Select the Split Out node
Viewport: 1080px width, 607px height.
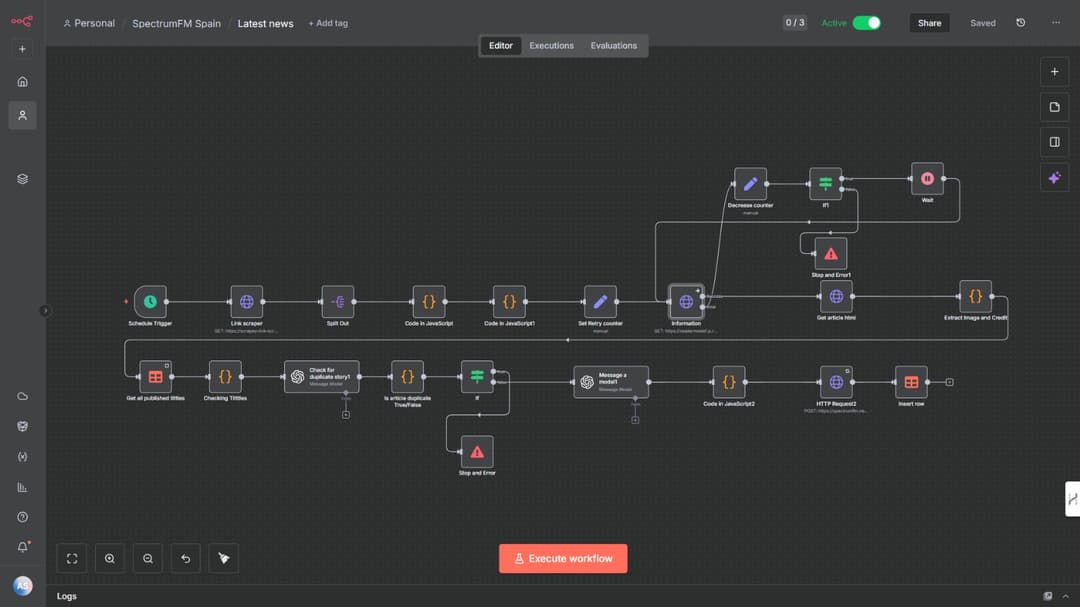pyautogui.click(x=337, y=301)
